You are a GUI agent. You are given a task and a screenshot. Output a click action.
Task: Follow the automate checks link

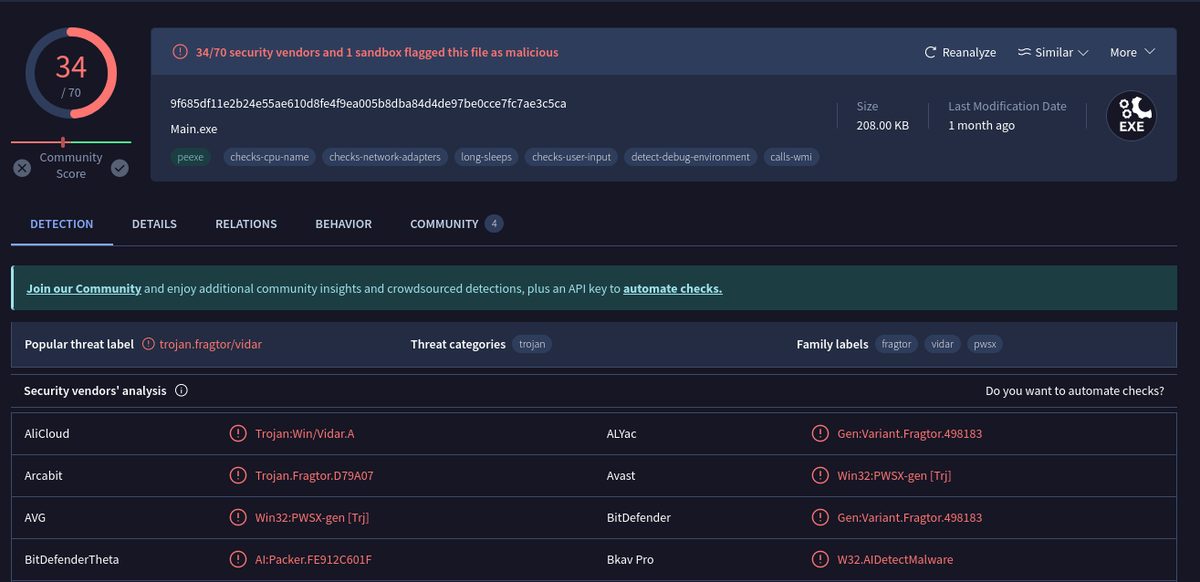coord(672,289)
